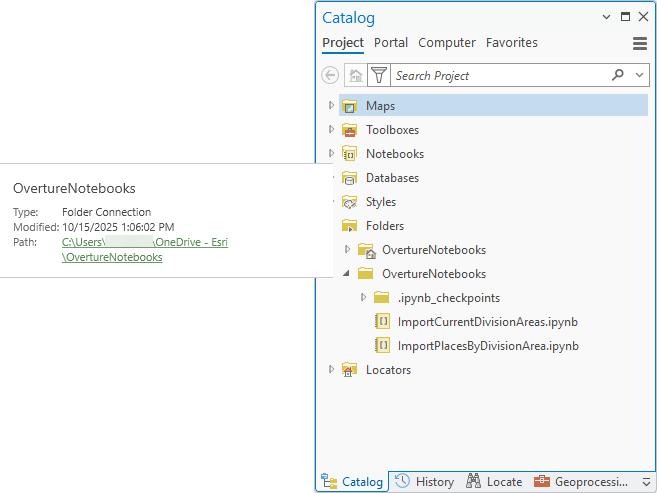The width and height of the screenshot is (657, 493).
Task: Select the Styles tree item
Action: pos(380,202)
